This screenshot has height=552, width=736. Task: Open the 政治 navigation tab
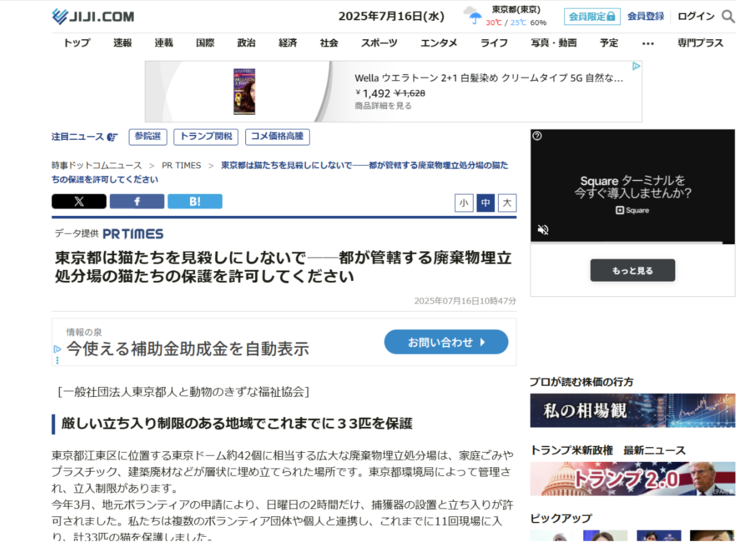click(246, 43)
